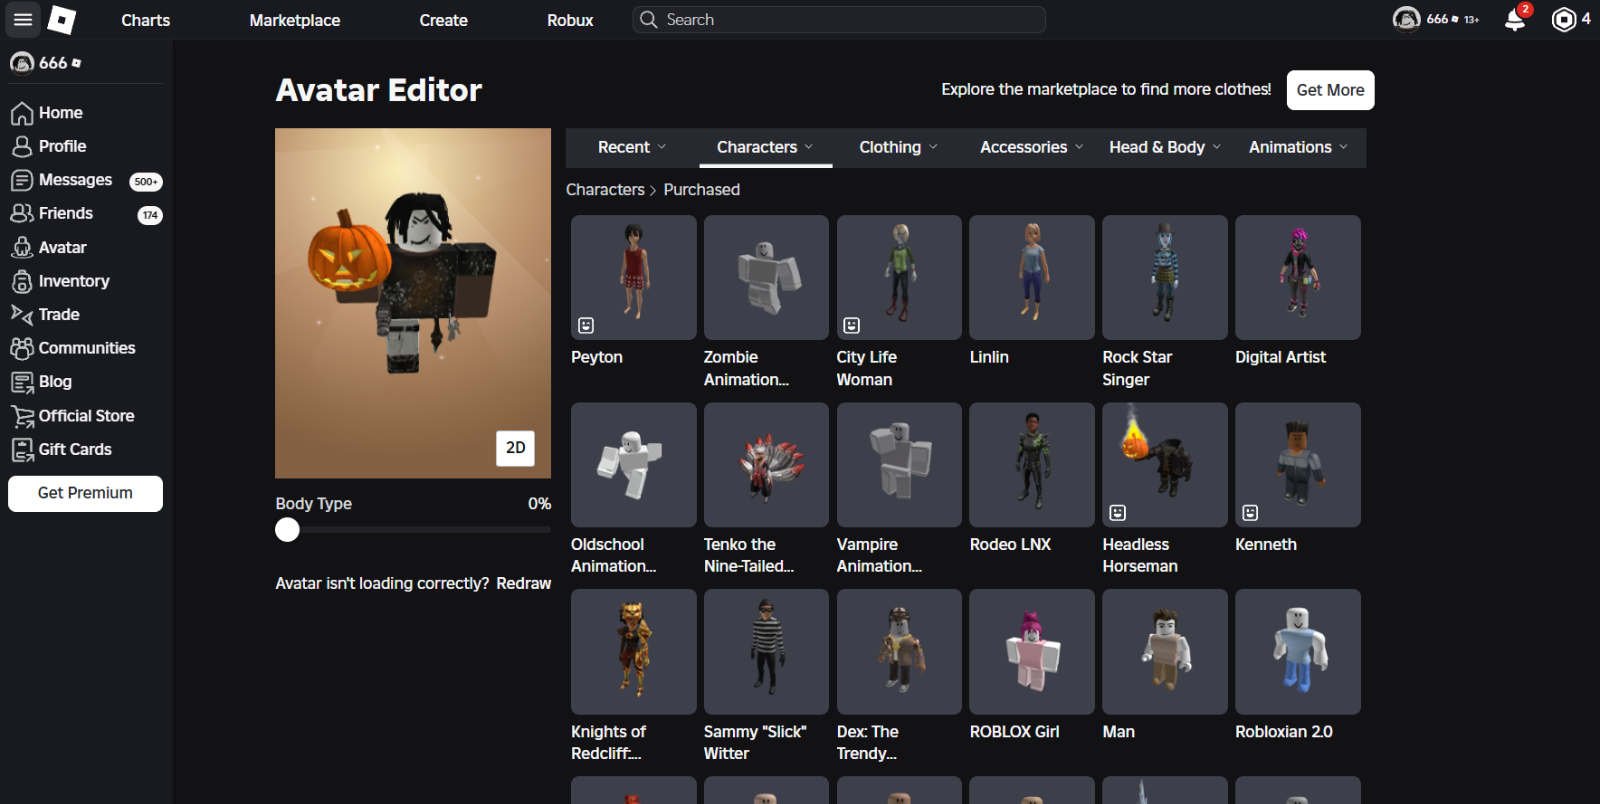Click the Roblox logo icon
The width and height of the screenshot is (1600, 804).
pos(62,20)
